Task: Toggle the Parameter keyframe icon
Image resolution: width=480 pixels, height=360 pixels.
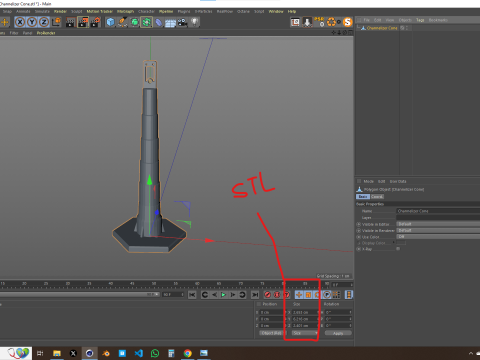Action: 327,295
